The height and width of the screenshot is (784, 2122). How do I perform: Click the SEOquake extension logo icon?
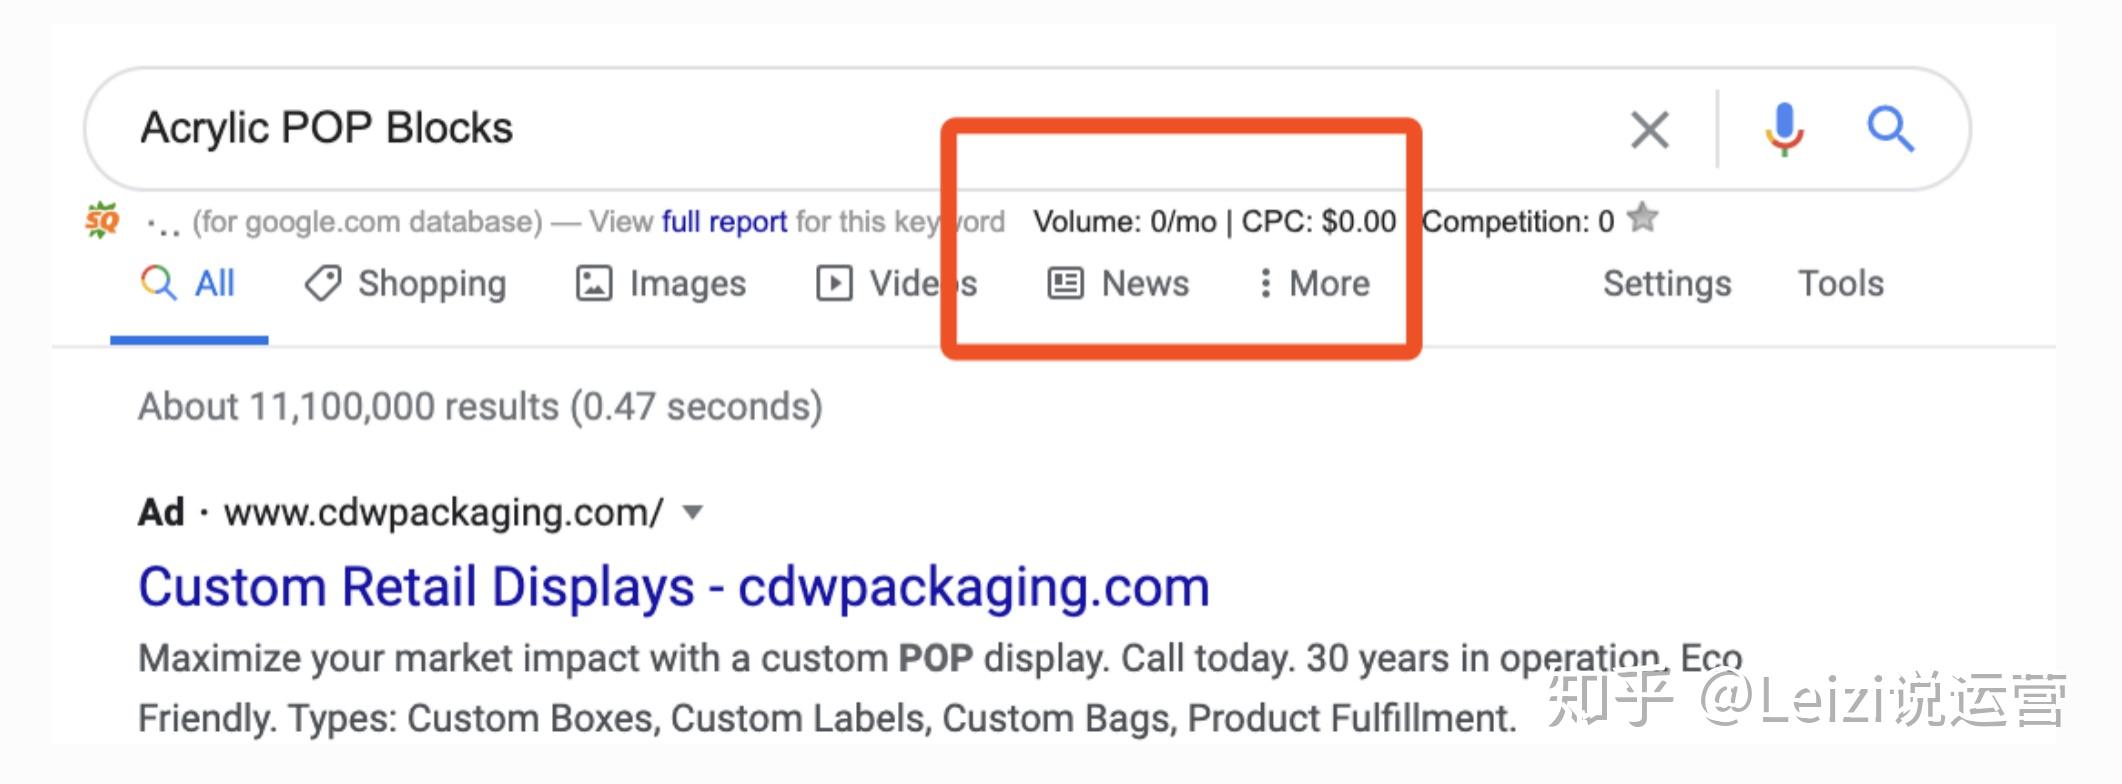tap(102, 220)
